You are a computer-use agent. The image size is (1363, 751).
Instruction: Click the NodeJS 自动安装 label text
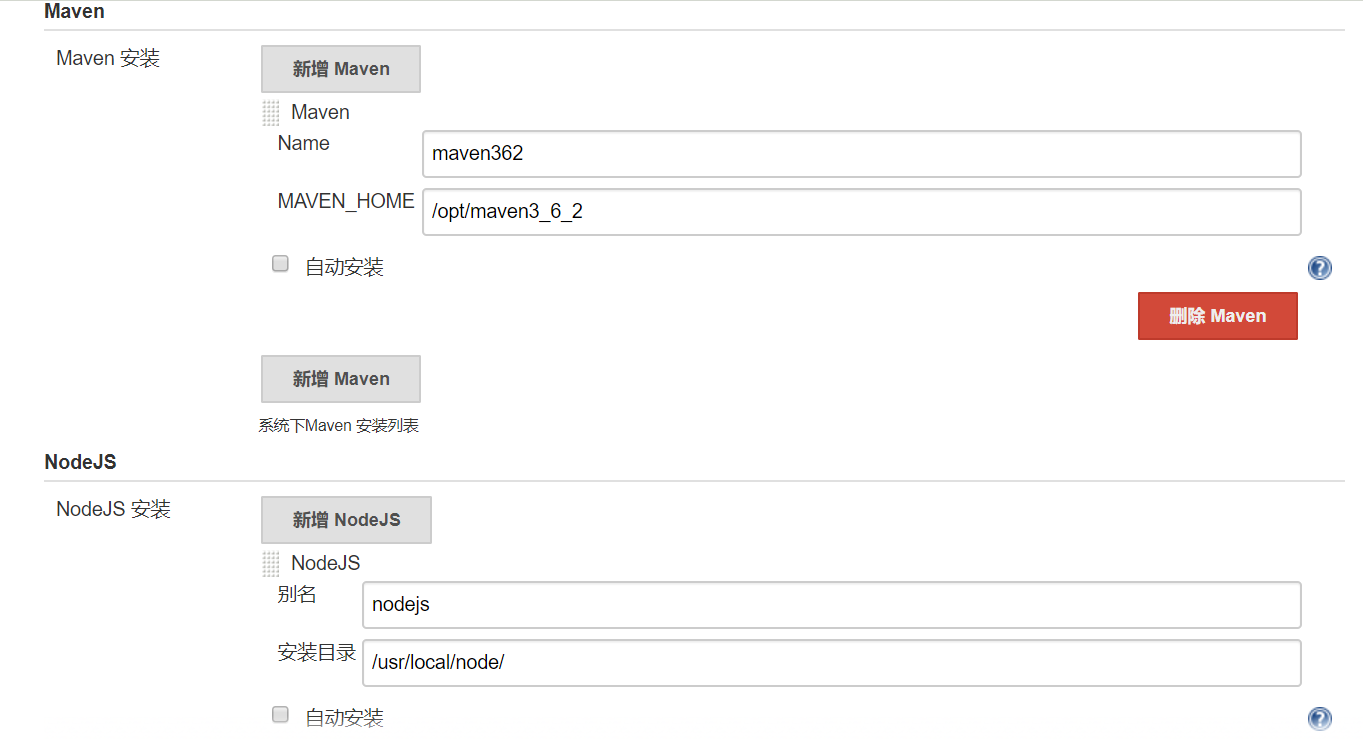(344, 718)
